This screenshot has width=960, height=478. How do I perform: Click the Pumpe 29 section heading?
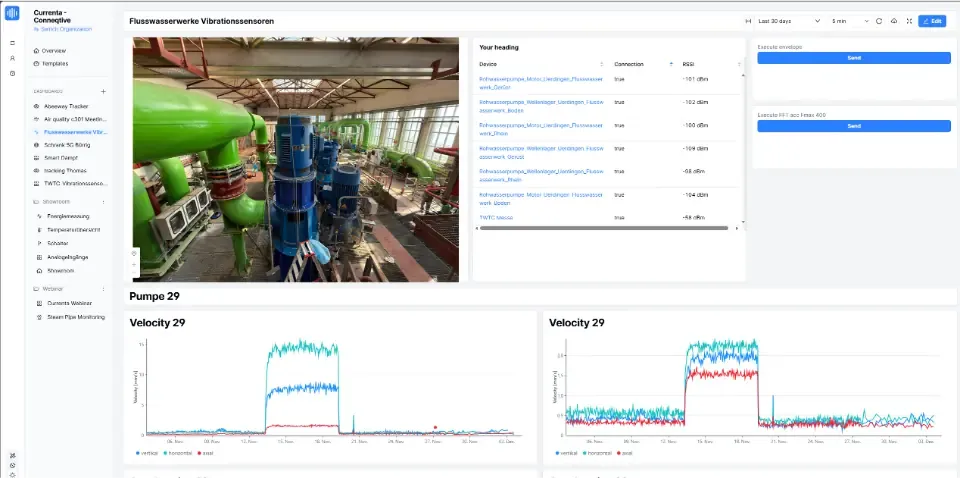point(154,297)
